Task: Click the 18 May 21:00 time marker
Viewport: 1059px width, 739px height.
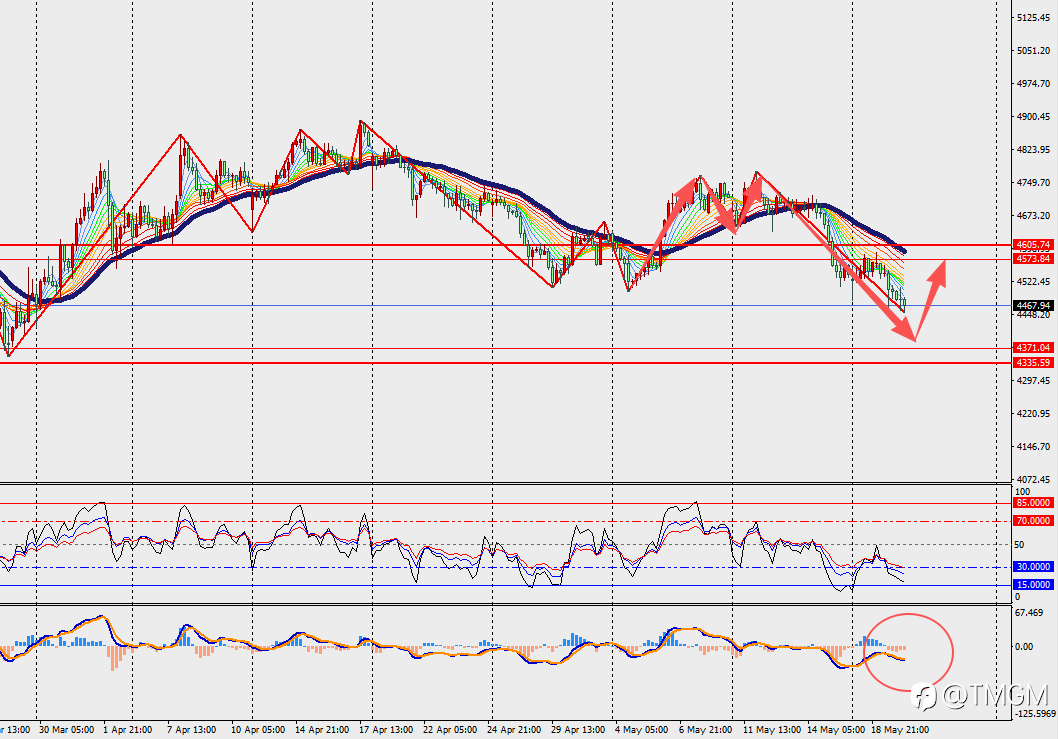Action: [900, 730]
